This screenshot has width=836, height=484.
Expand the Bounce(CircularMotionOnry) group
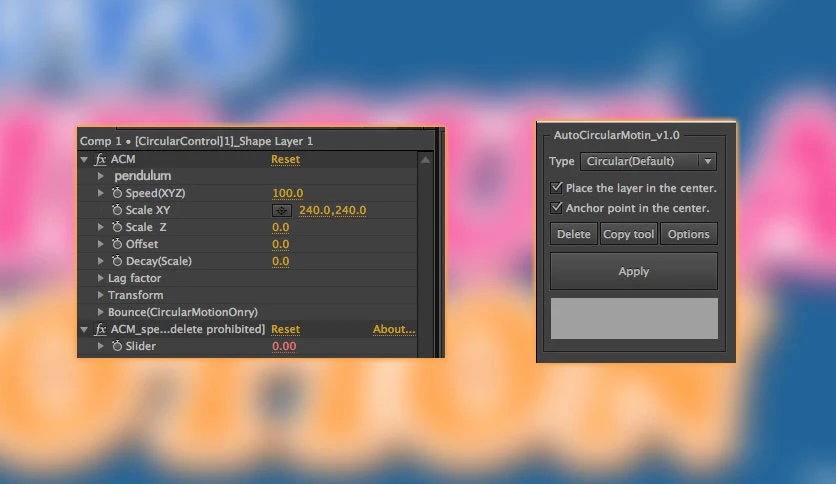click(100, 312)
